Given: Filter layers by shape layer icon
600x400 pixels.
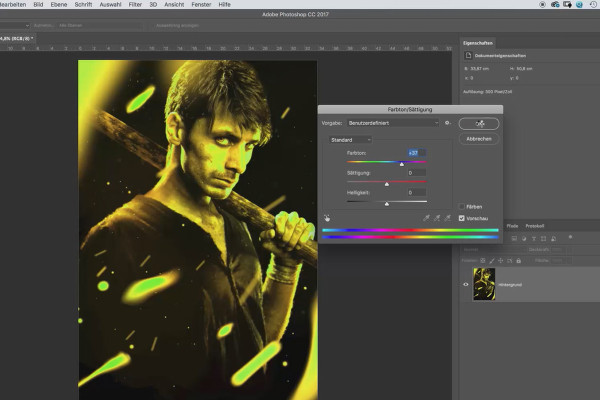Looking at the screenshot, I should (x=543, y=238).
